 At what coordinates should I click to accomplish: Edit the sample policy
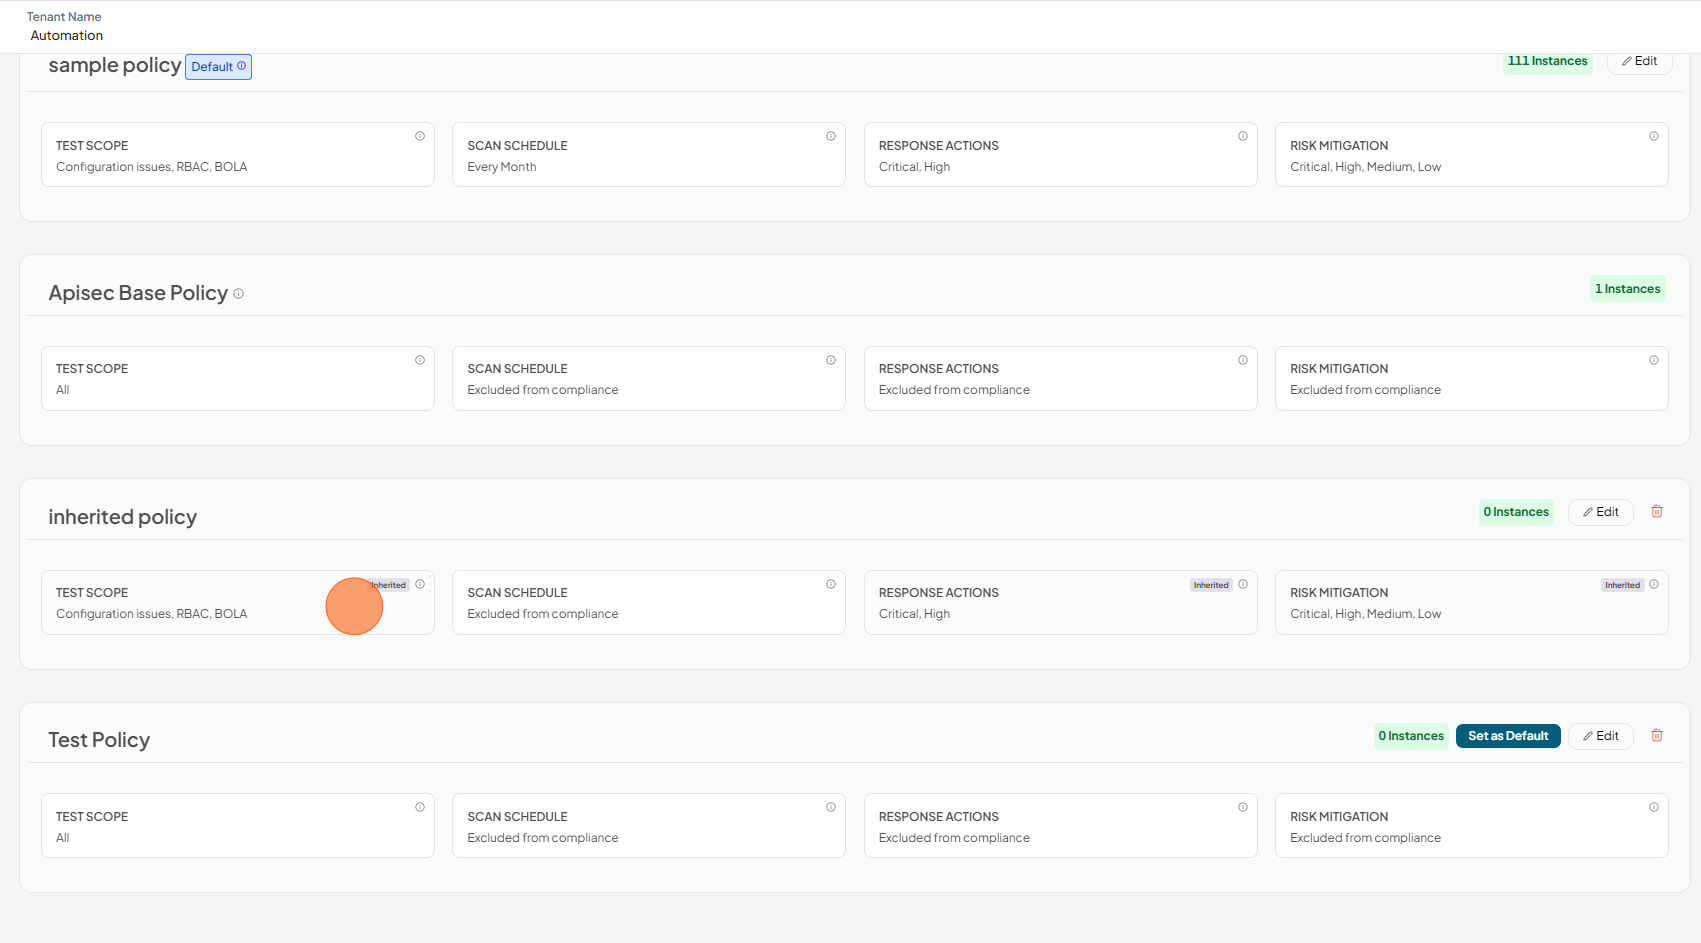[1640, 61]
